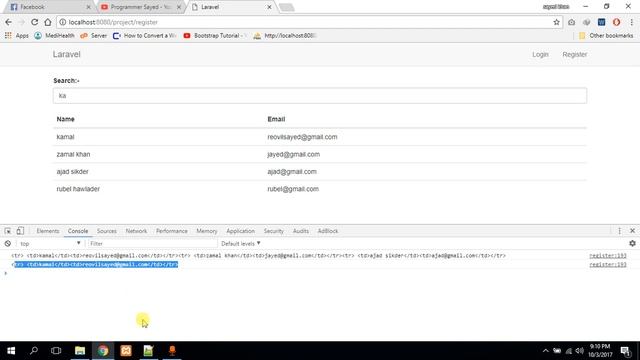
Task: Click the 'ajad@gmail.com' email cell
Action: click(292, 171)
